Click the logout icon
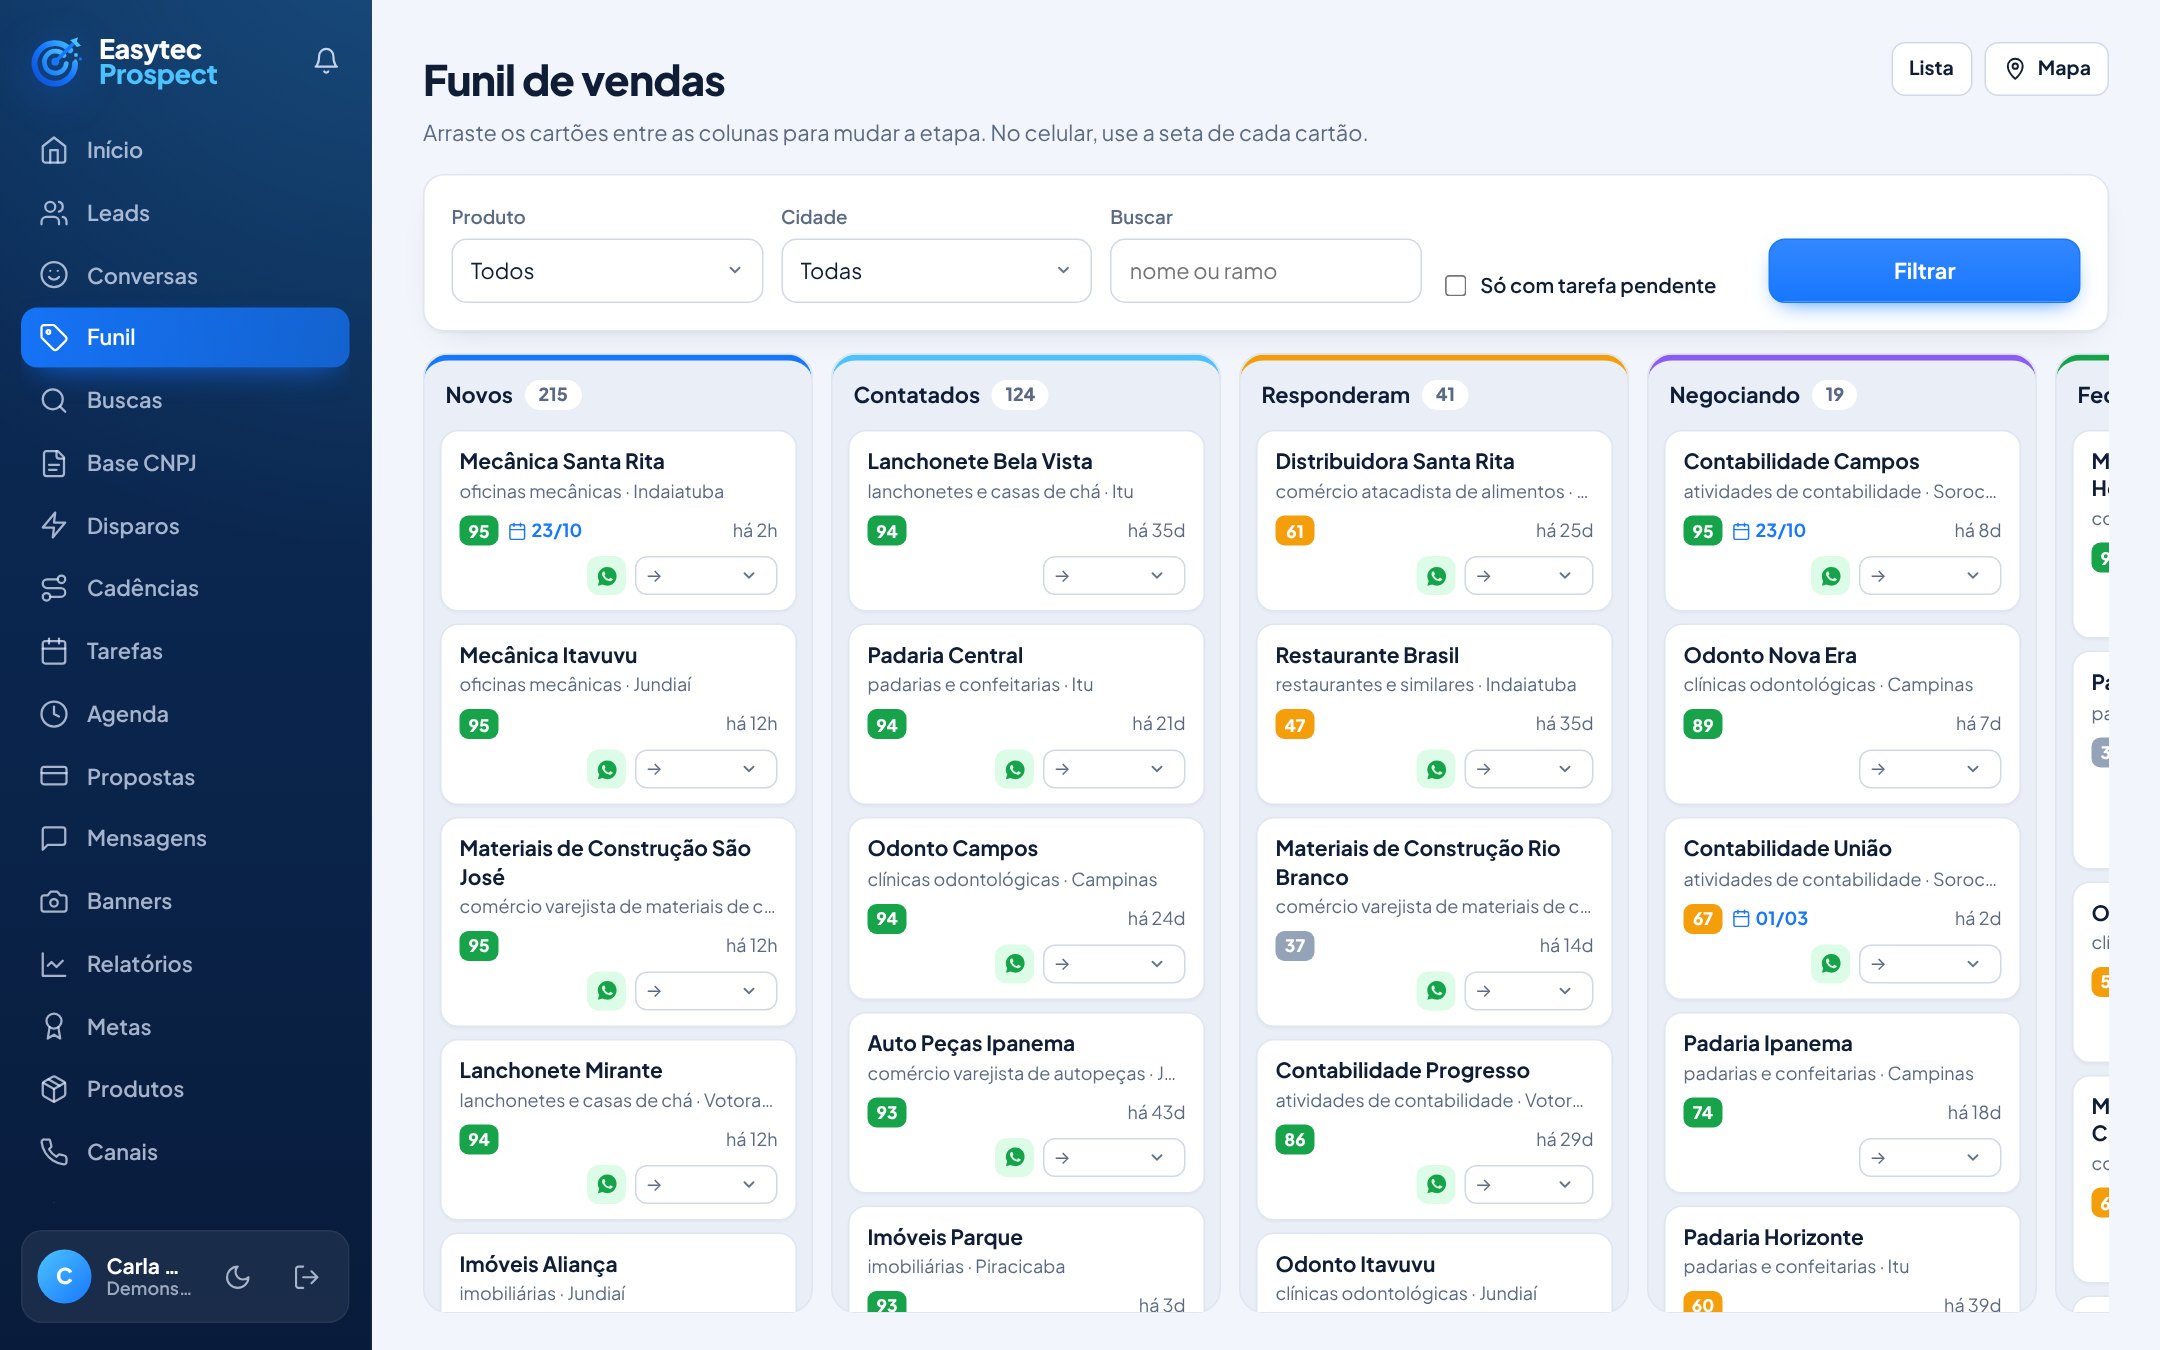The width and height of the screenshot is (2160, 1350). click(306, 1277)
